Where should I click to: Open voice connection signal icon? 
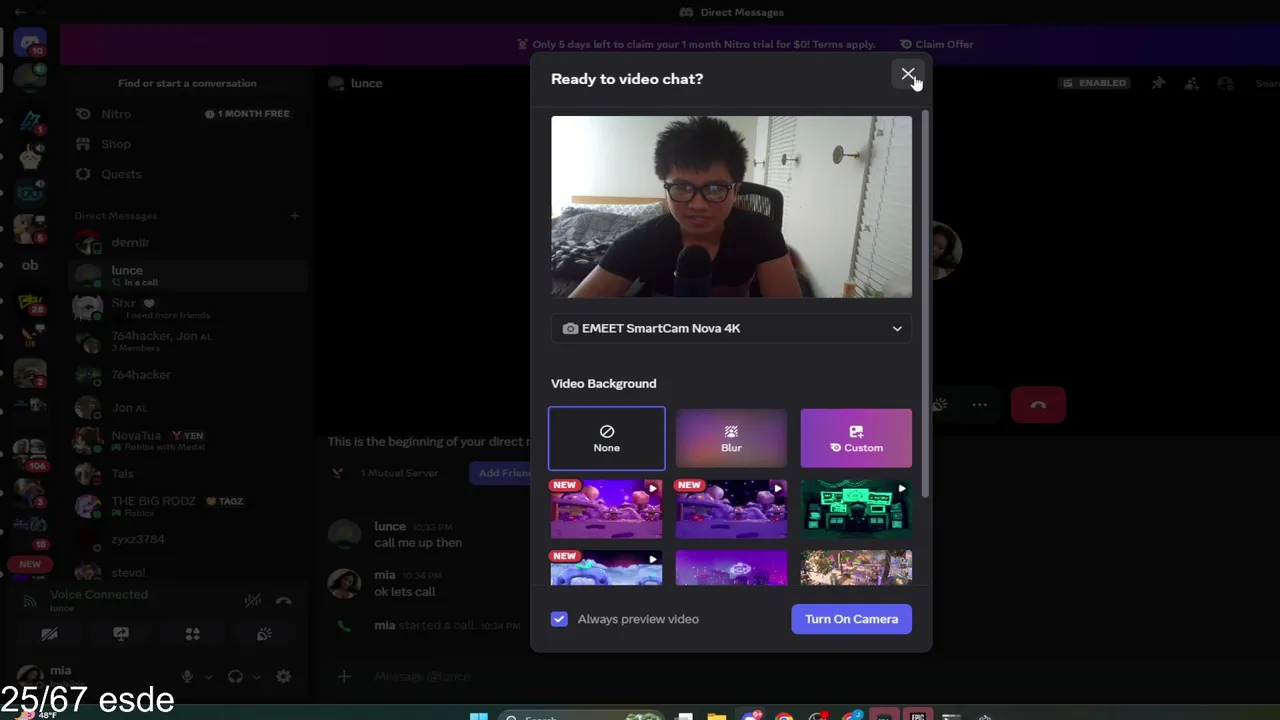point(30,601)
